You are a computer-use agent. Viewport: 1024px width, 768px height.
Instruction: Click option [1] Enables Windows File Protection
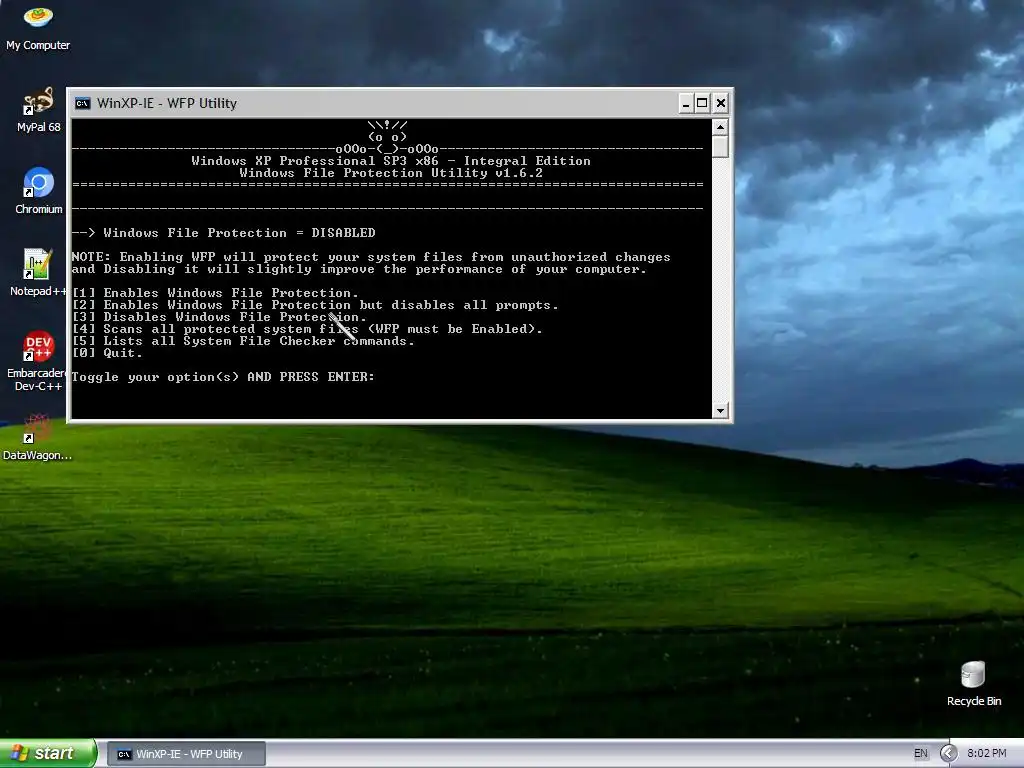coord(215,293)
